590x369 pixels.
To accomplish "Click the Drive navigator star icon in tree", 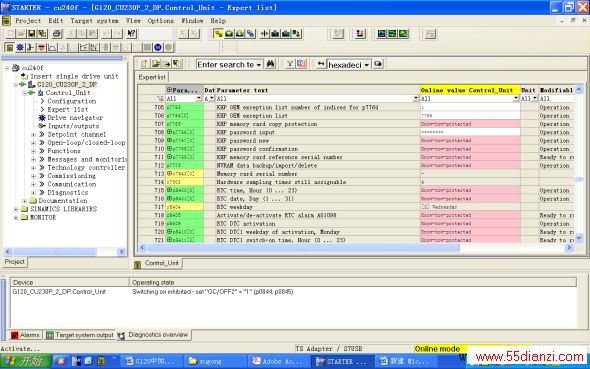I will coord(42,118).
